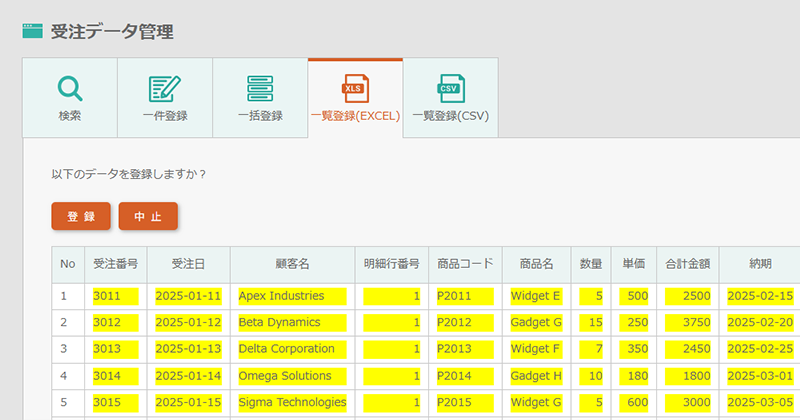Click product name Widget F
The image size is (800, 420).
click(536, 349)
